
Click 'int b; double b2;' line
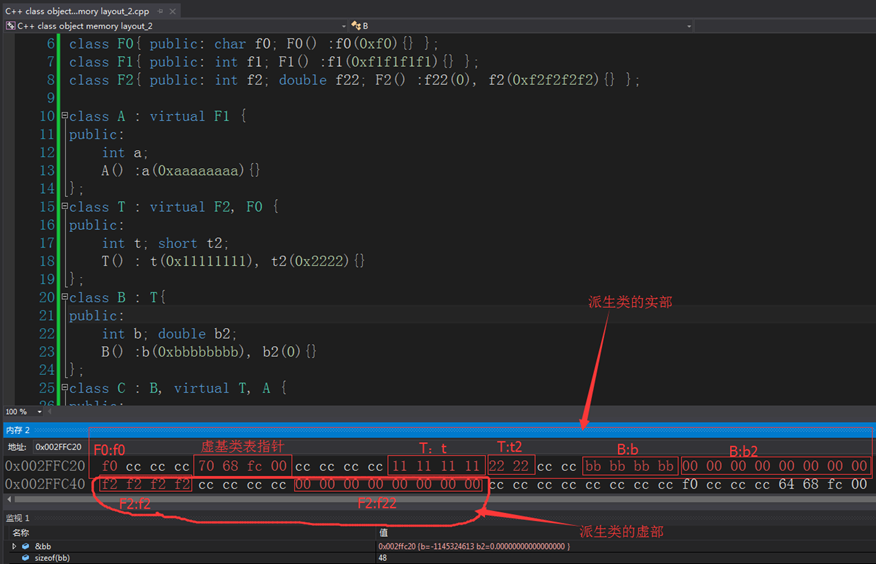click(x=169, y=333)
